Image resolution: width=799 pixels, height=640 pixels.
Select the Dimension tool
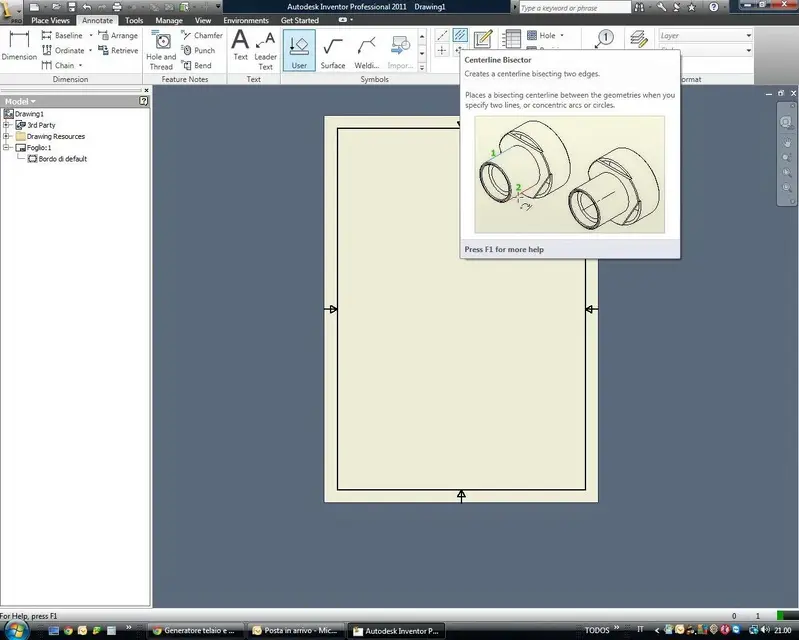tap(19, 46)
